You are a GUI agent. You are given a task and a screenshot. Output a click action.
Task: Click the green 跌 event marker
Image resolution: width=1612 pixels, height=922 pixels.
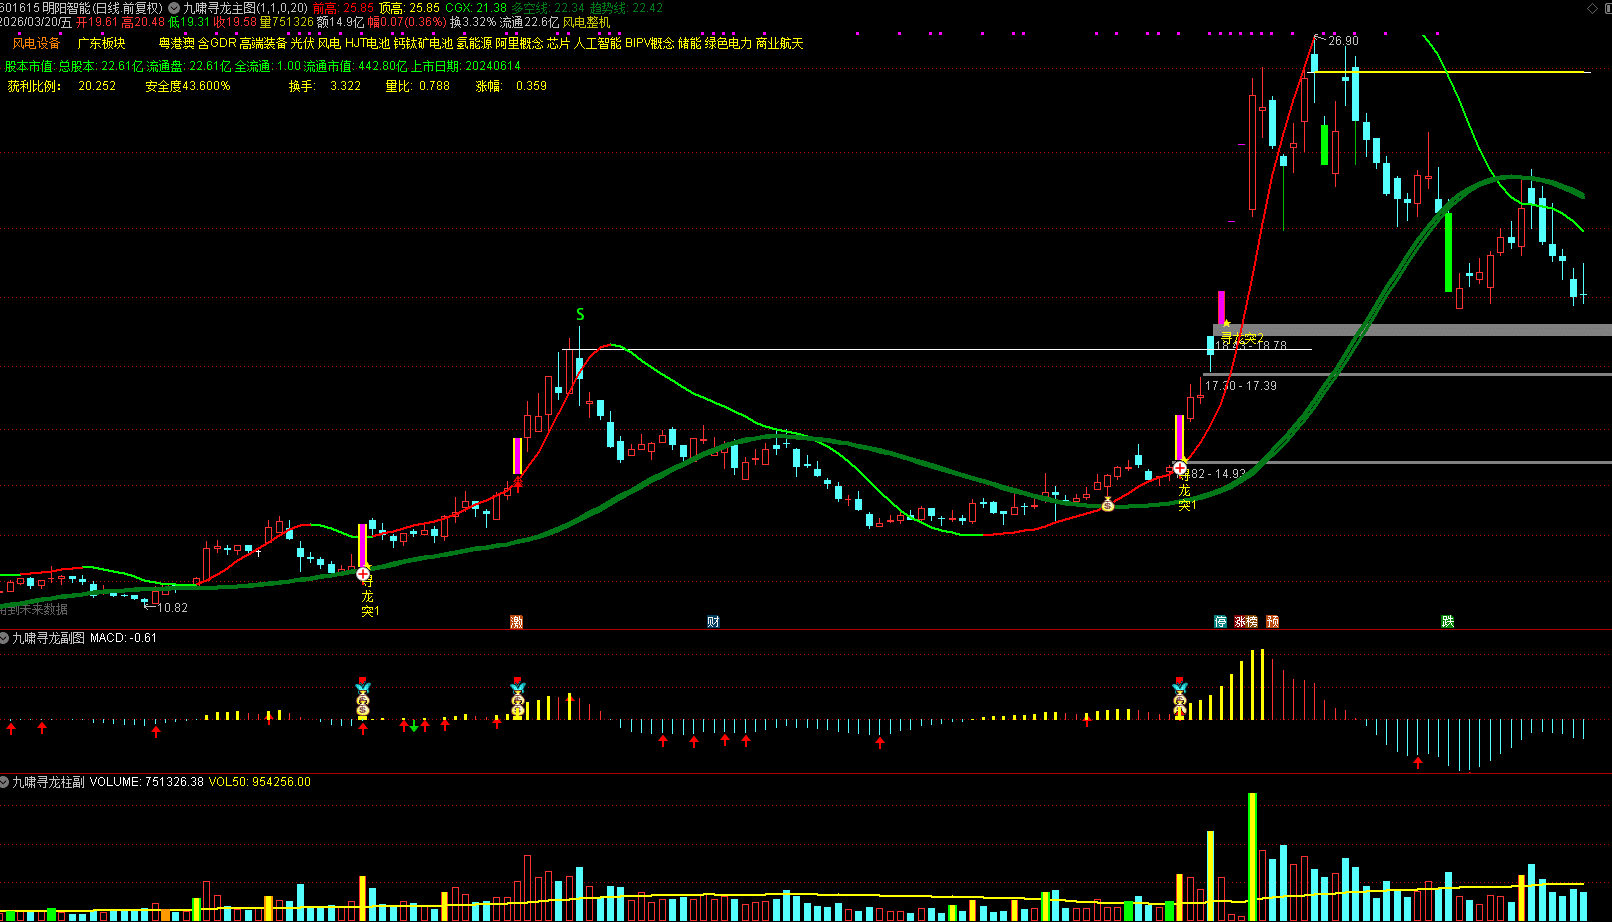(x=1447, y=622)
